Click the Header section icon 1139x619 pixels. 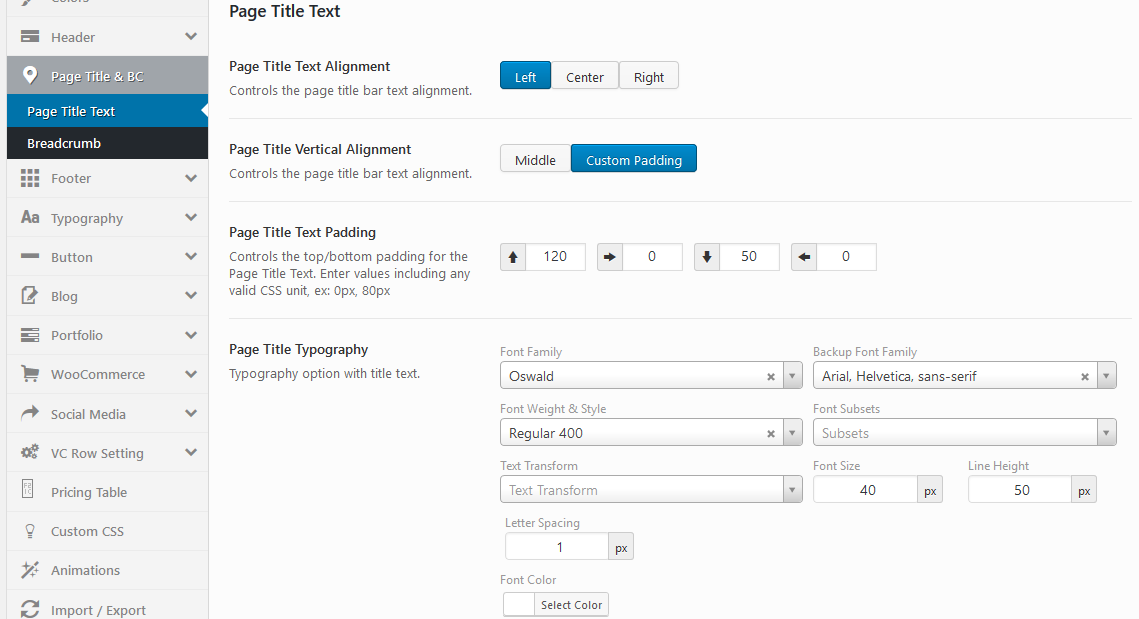30,36
